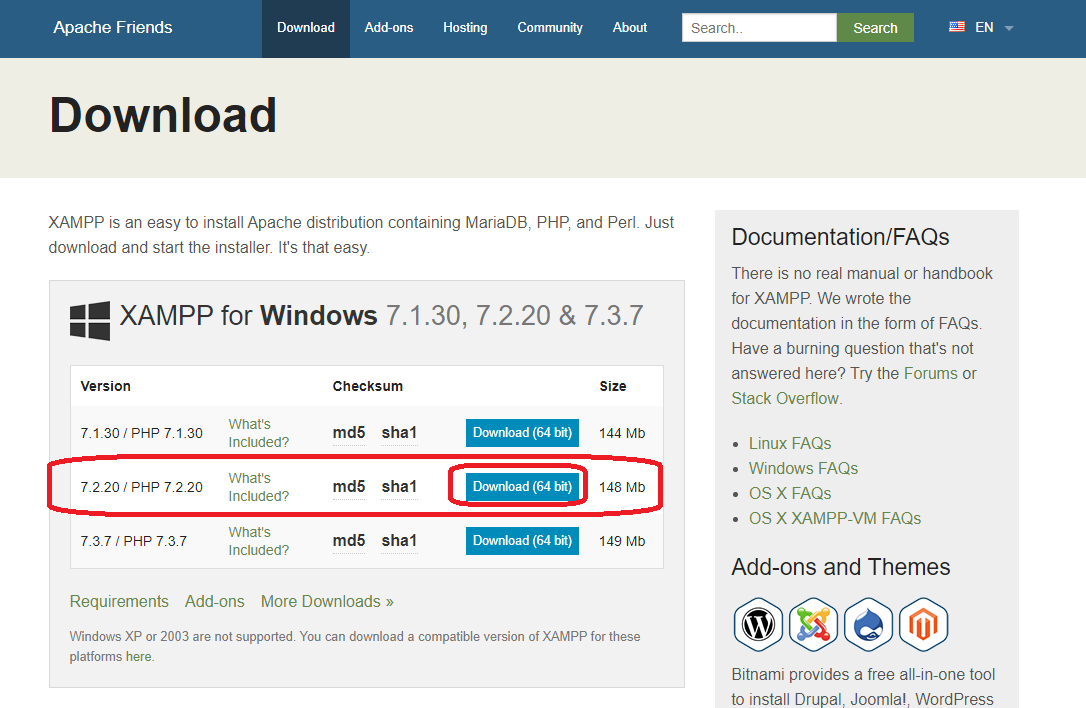Expand the EN language dropdown arrow
This screenshot has width=1086, height=708.
pos(1009,28)
